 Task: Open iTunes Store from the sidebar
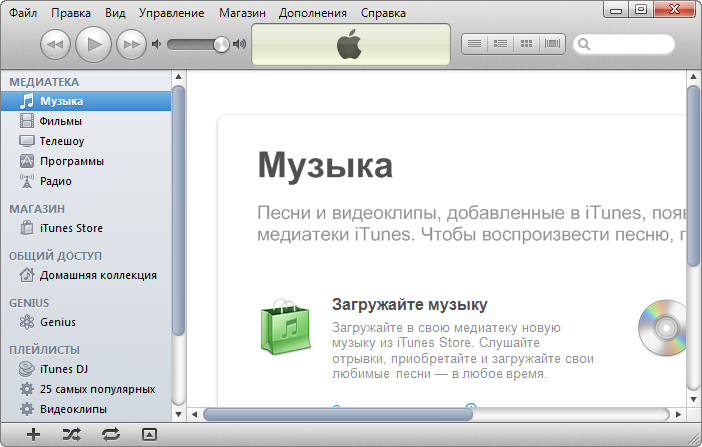(x=86, y=228)
